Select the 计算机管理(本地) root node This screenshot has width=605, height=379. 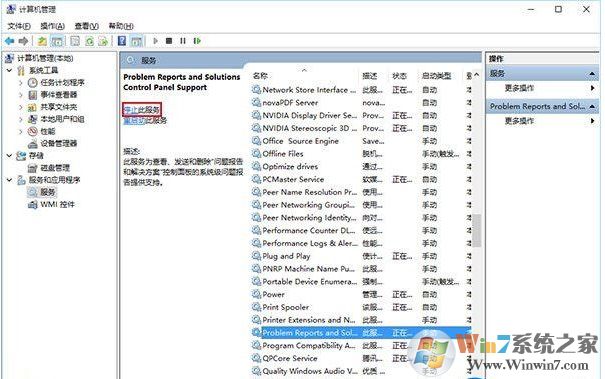click(x=39, y=58)
